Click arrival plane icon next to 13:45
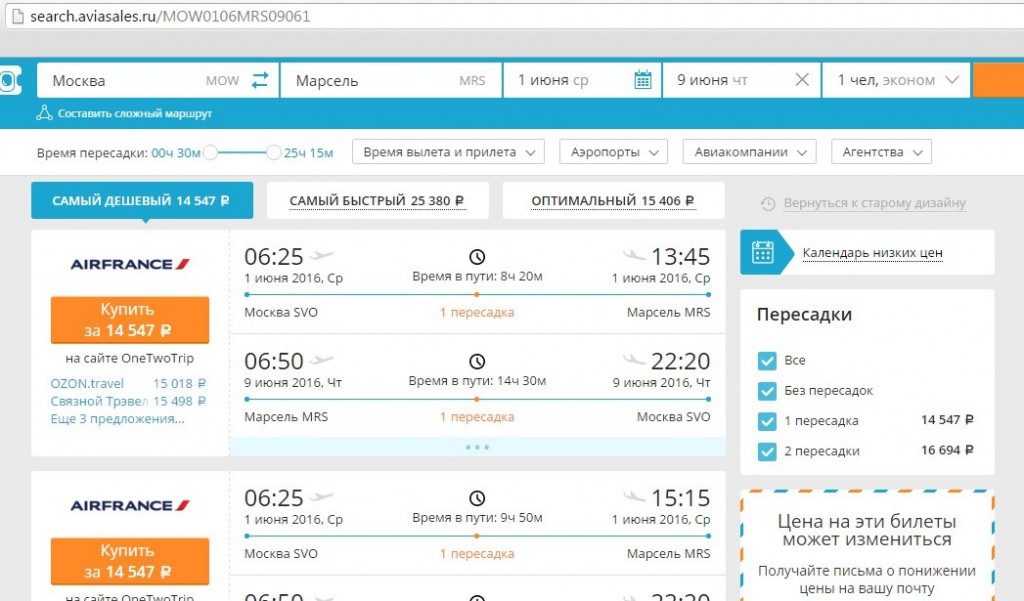The image size is (1024, 601). 634,255
